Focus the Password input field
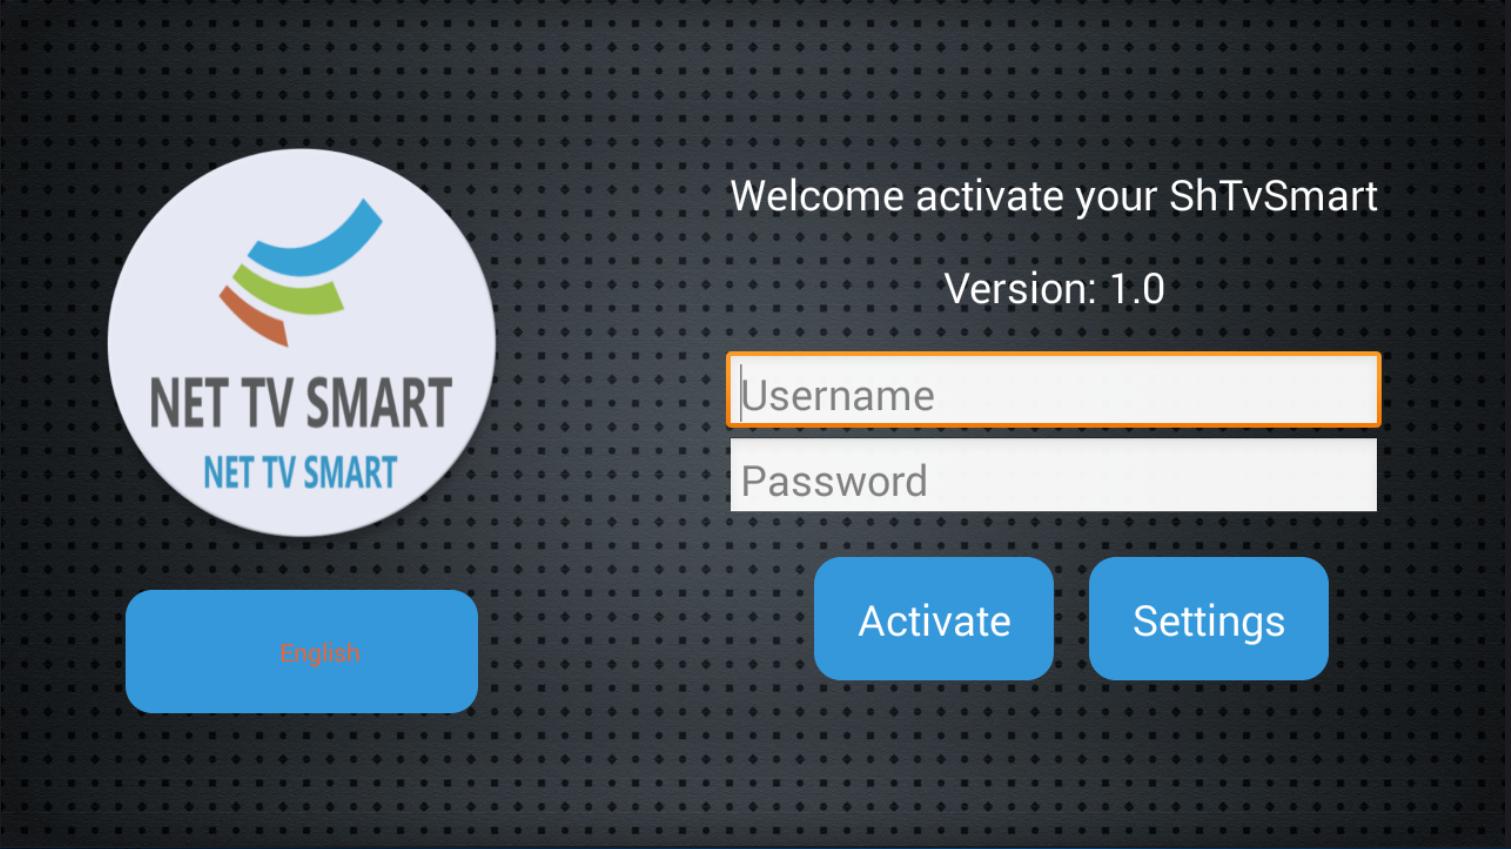 pyautogui.click(x=1053, y=475)
